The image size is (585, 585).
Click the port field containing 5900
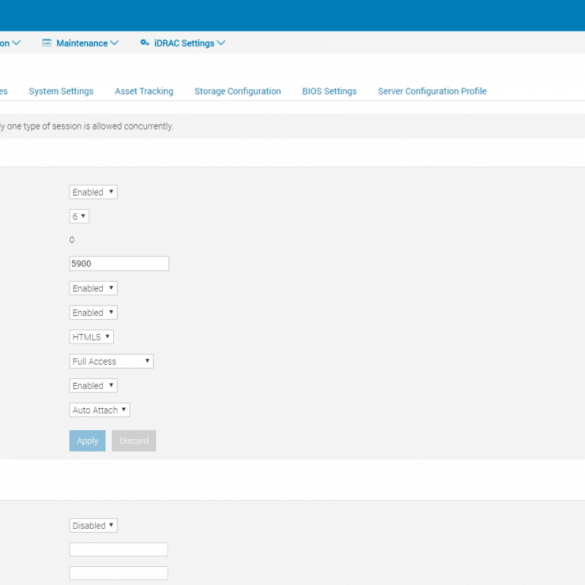tap(119, 263)
